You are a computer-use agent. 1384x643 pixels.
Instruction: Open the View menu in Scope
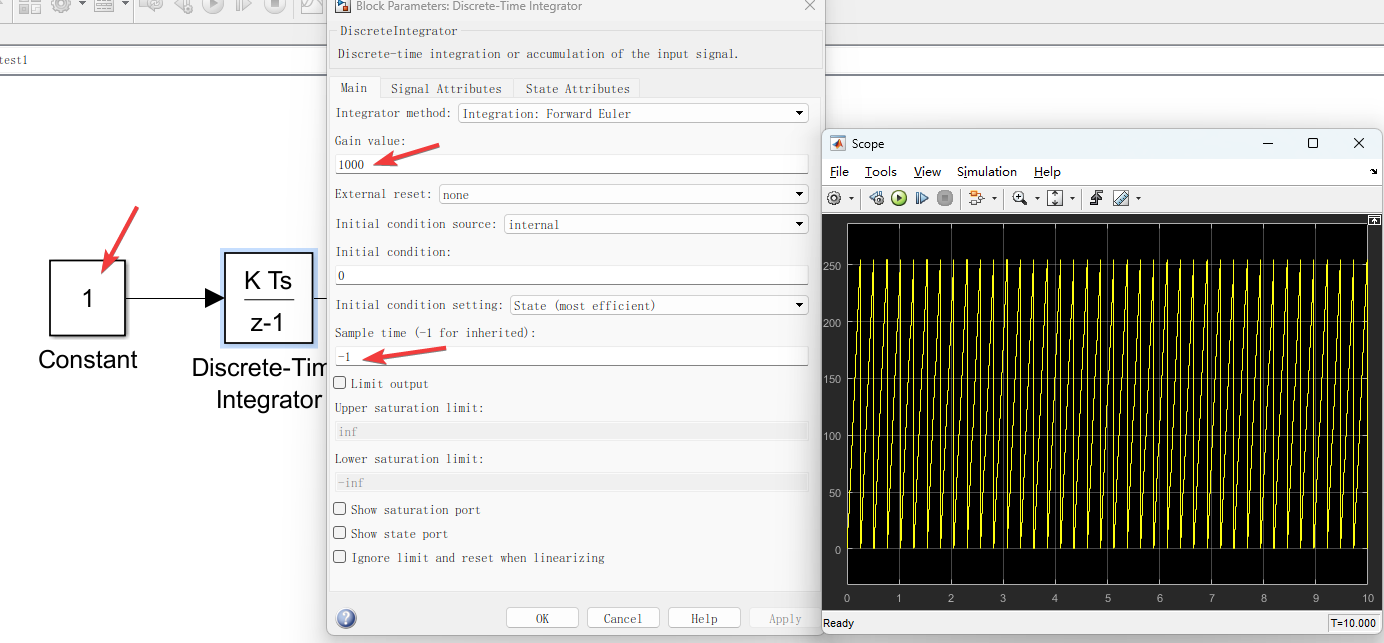pos(927,172)
